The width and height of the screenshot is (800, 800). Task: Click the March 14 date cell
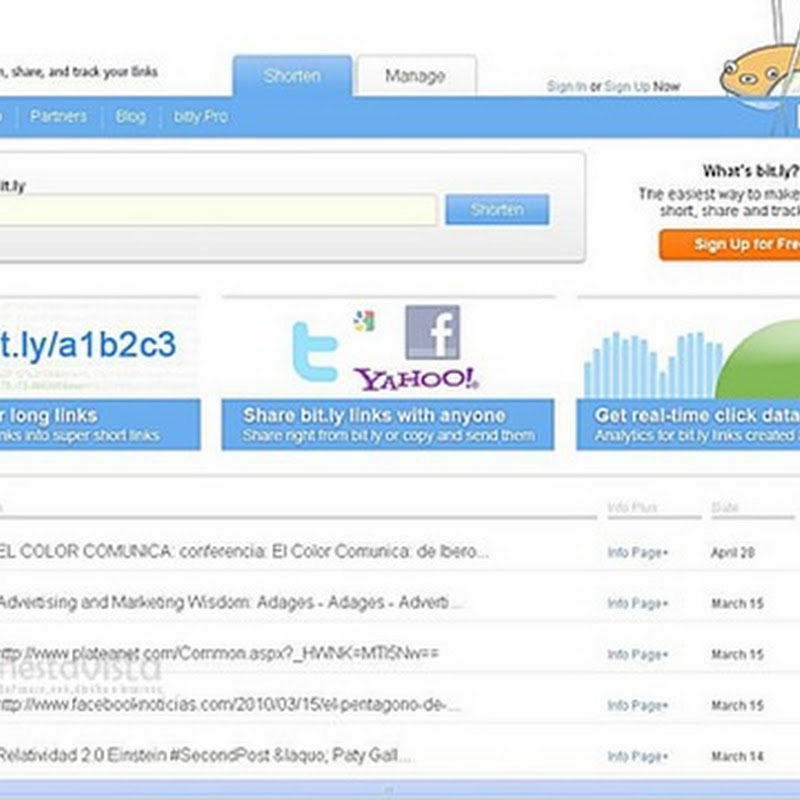tap(738, 757)
